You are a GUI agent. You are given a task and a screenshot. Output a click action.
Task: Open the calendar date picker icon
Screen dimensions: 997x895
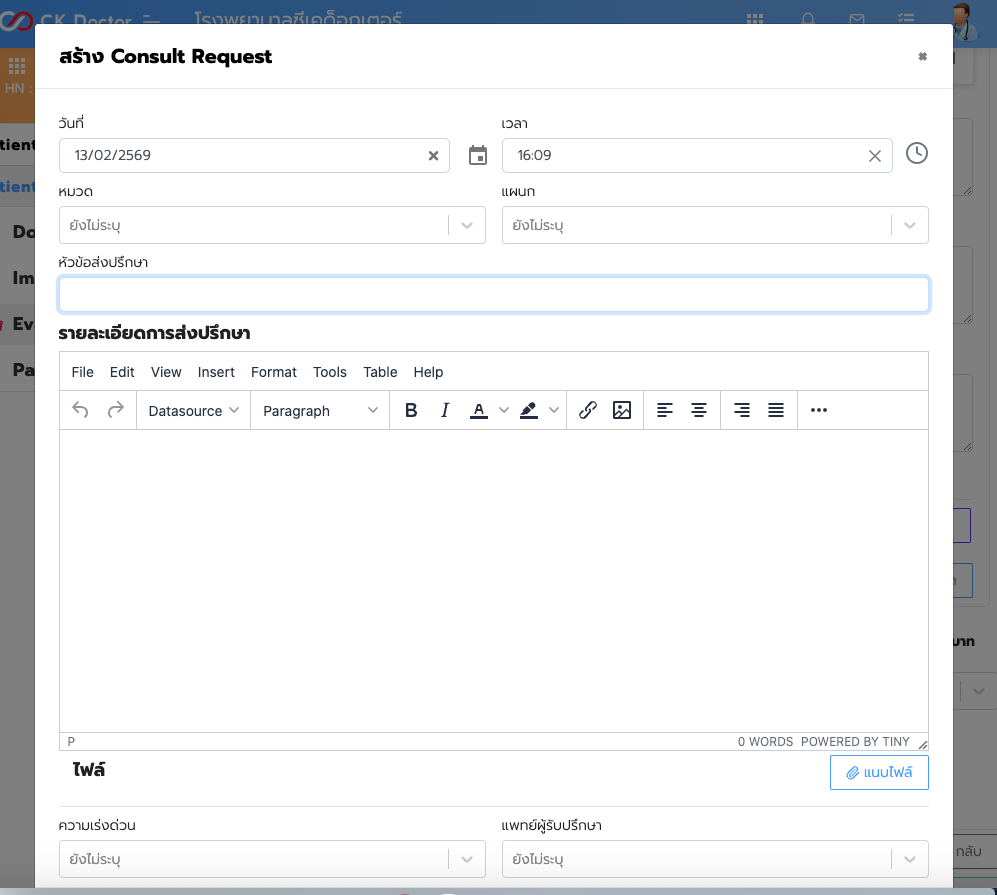click(x=478, y=155)
